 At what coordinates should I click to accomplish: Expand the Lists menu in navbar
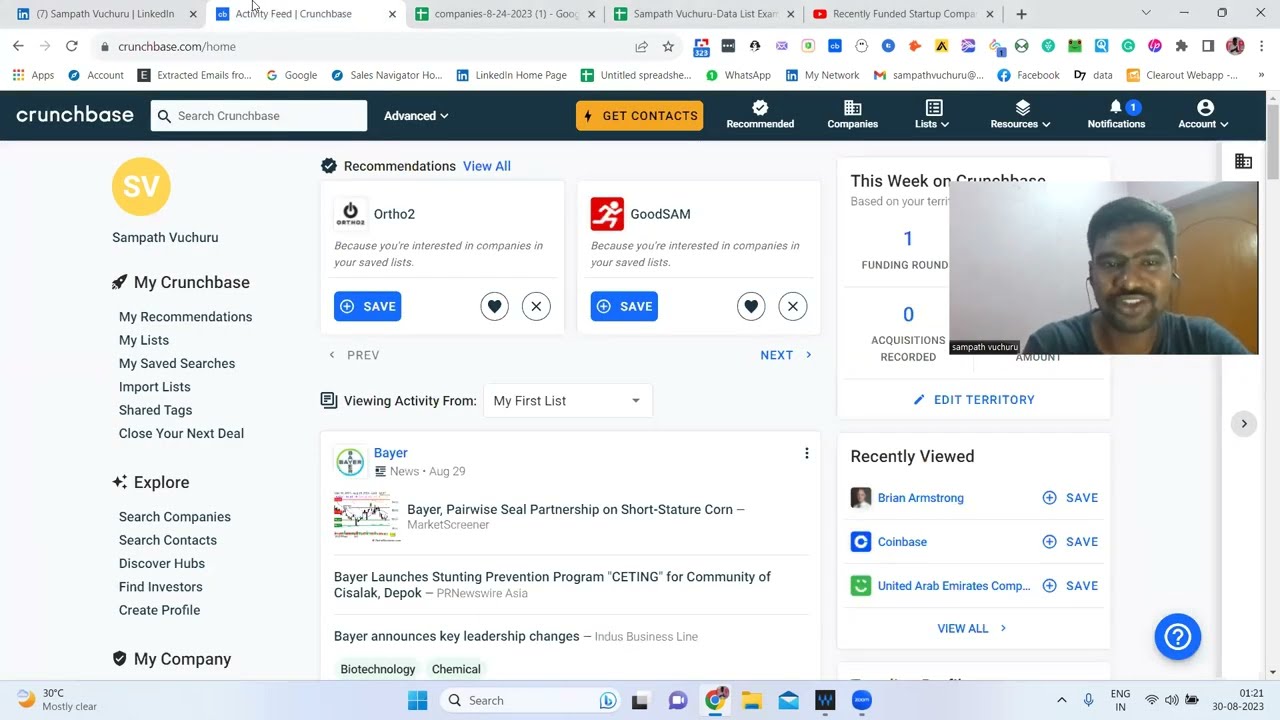pyautogui.click(x=932, y=114)
